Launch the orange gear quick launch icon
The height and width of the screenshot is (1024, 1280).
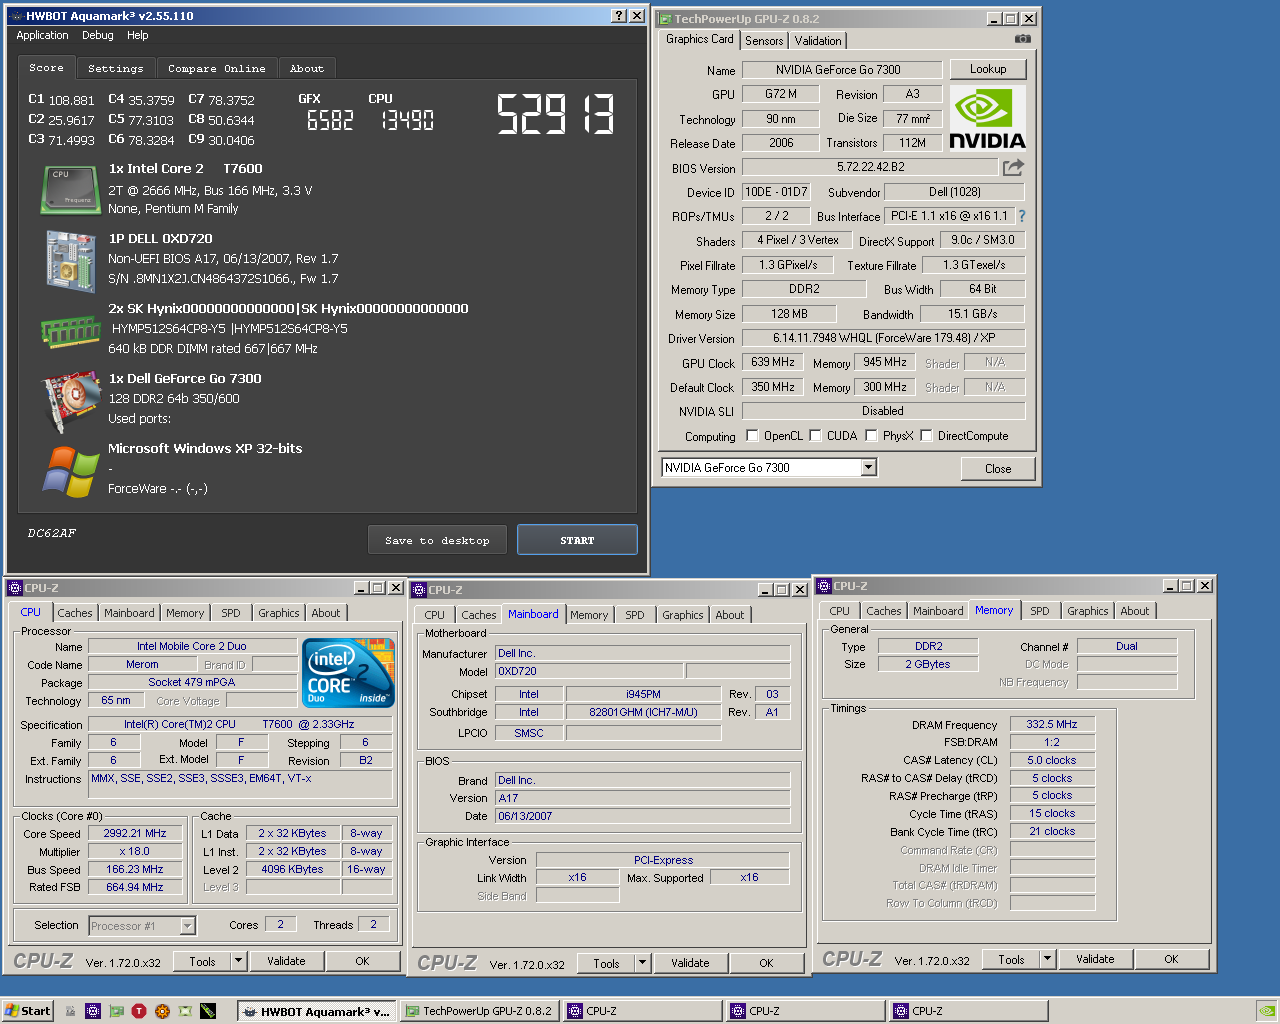[162, 1011]
